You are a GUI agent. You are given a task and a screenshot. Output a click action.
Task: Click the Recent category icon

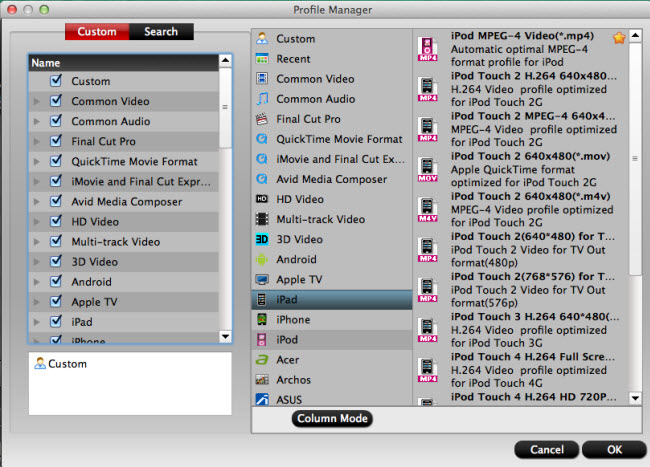click(x=262, y=59)
